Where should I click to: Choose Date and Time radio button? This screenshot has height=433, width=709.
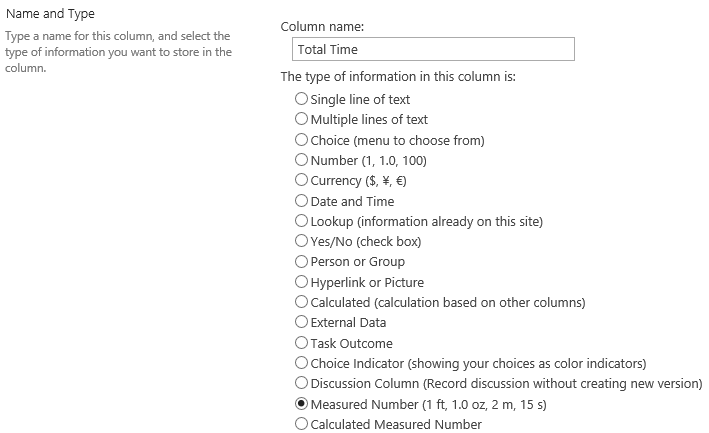pos(301,200)
